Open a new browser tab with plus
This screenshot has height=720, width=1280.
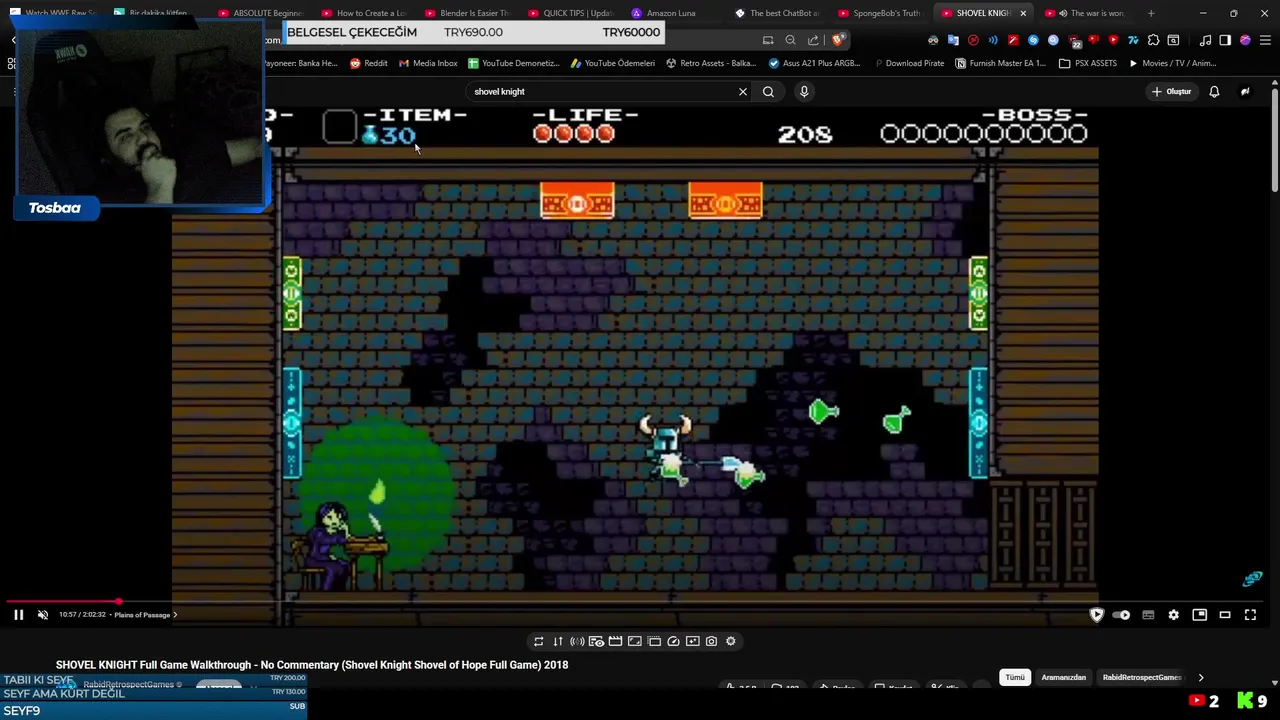[x=1151, y=13]
